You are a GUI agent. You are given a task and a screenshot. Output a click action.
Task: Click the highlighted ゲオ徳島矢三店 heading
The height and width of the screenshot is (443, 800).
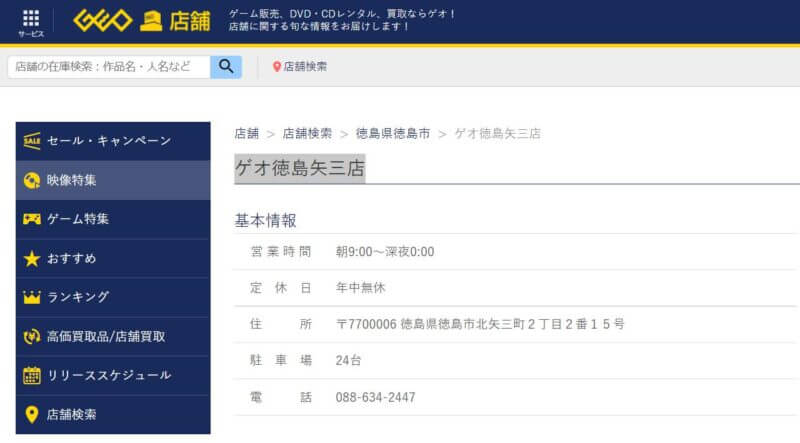pyautogui.click(x=300, y=168)
